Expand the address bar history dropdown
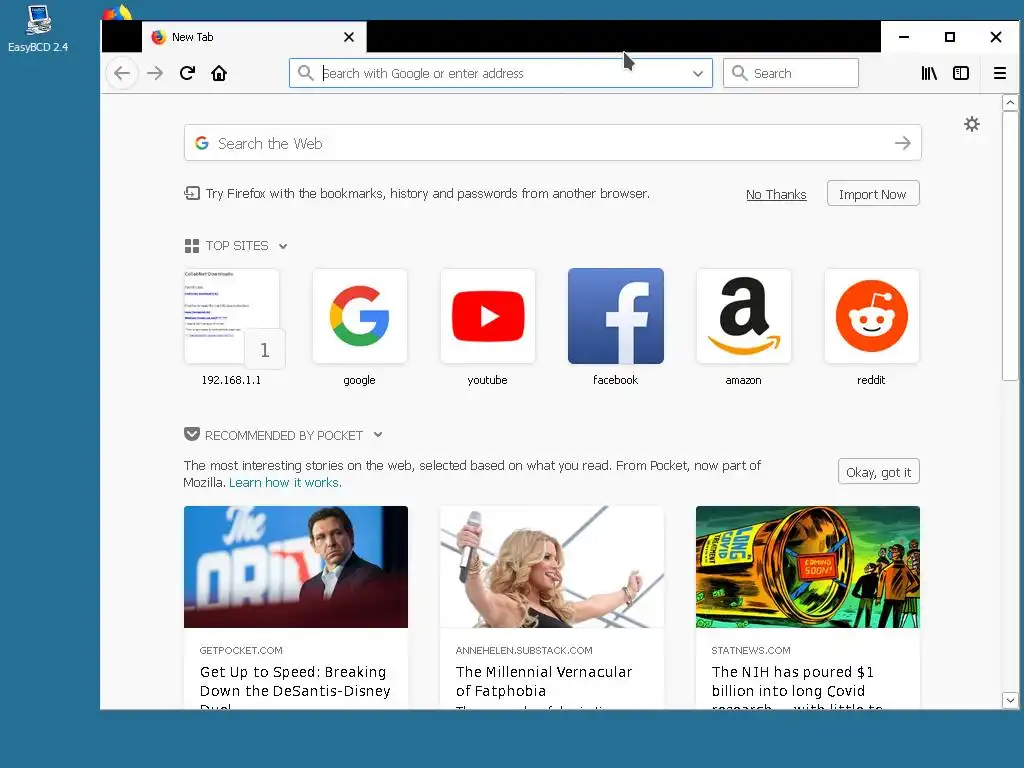The image size is (1024, 768). coord(697,73)
